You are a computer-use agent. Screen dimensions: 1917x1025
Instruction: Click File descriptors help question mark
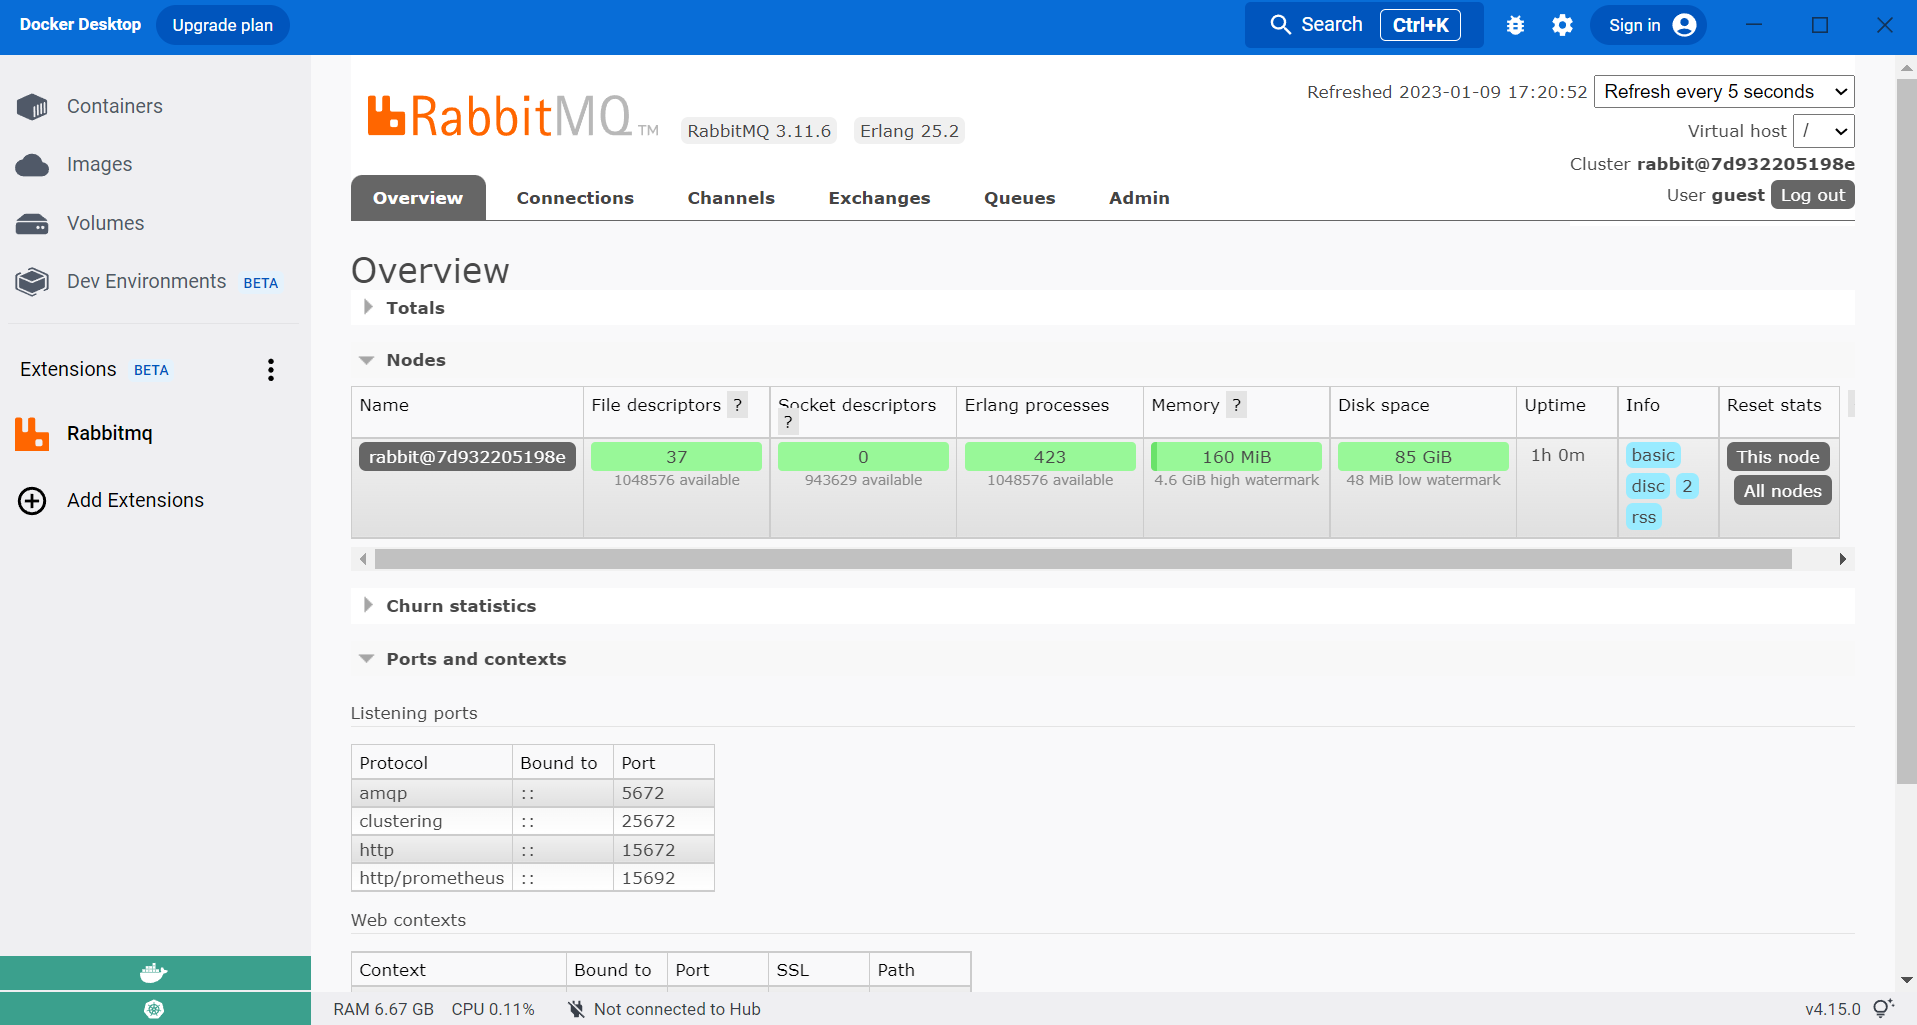pyautogui.click(x=737, y=405)
